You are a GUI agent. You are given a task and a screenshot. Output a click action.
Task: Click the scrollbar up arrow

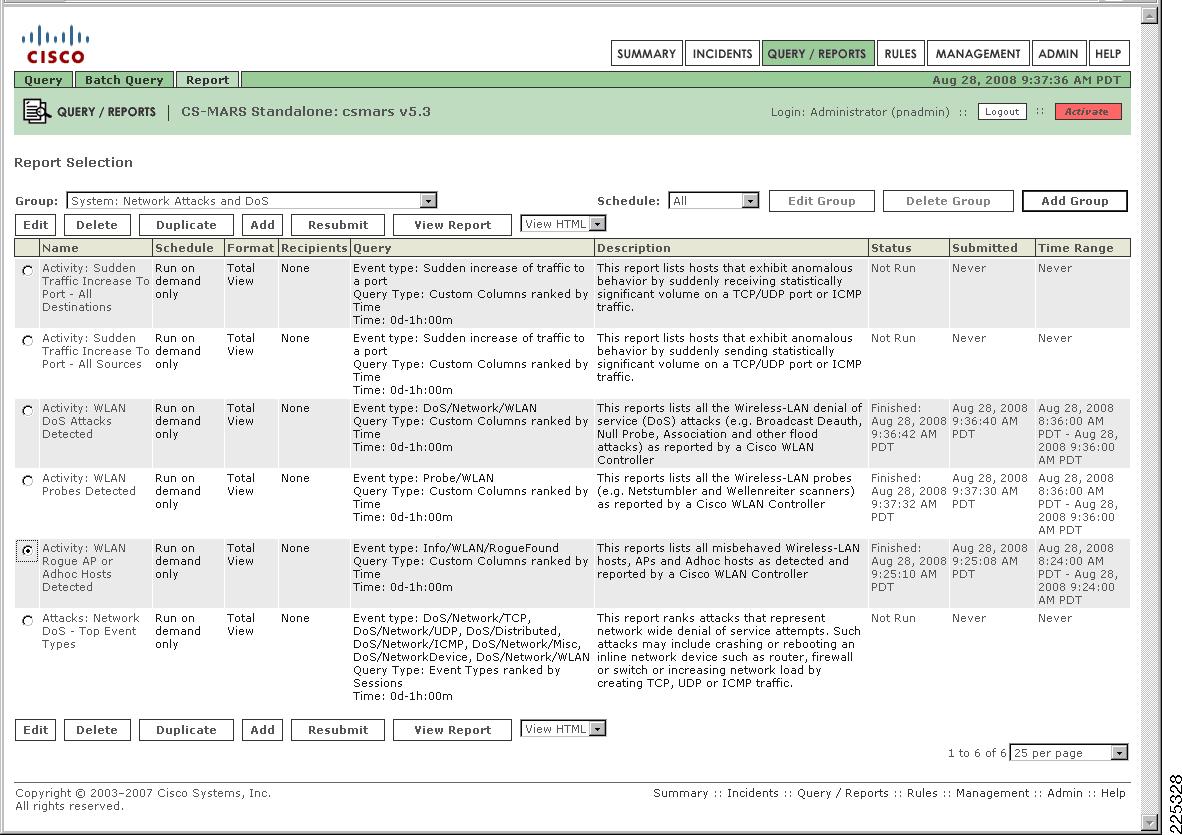(x=1149, y=16)
